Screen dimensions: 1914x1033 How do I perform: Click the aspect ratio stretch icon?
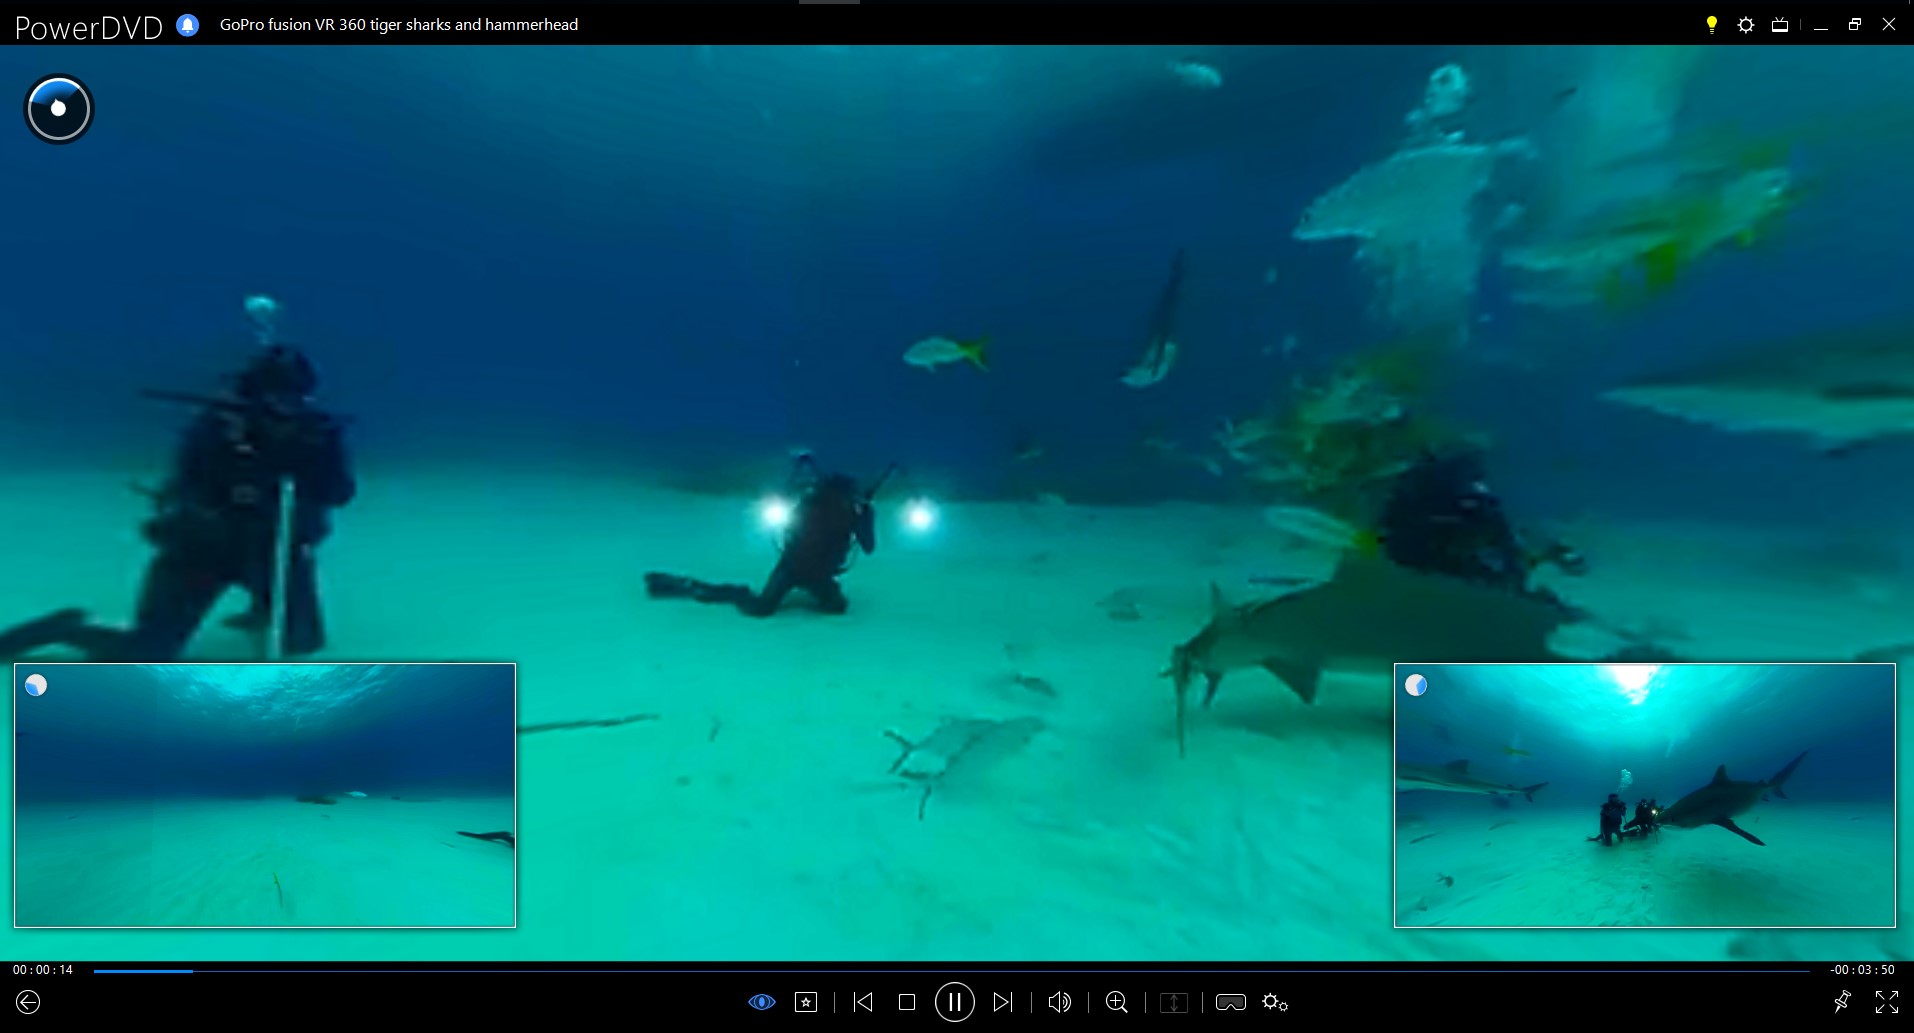click(x=1174, y=1001)
